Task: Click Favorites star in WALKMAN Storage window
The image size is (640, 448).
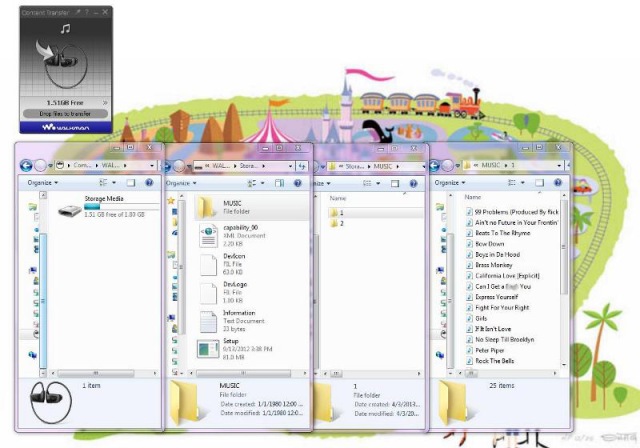Action: pos(171,200)
